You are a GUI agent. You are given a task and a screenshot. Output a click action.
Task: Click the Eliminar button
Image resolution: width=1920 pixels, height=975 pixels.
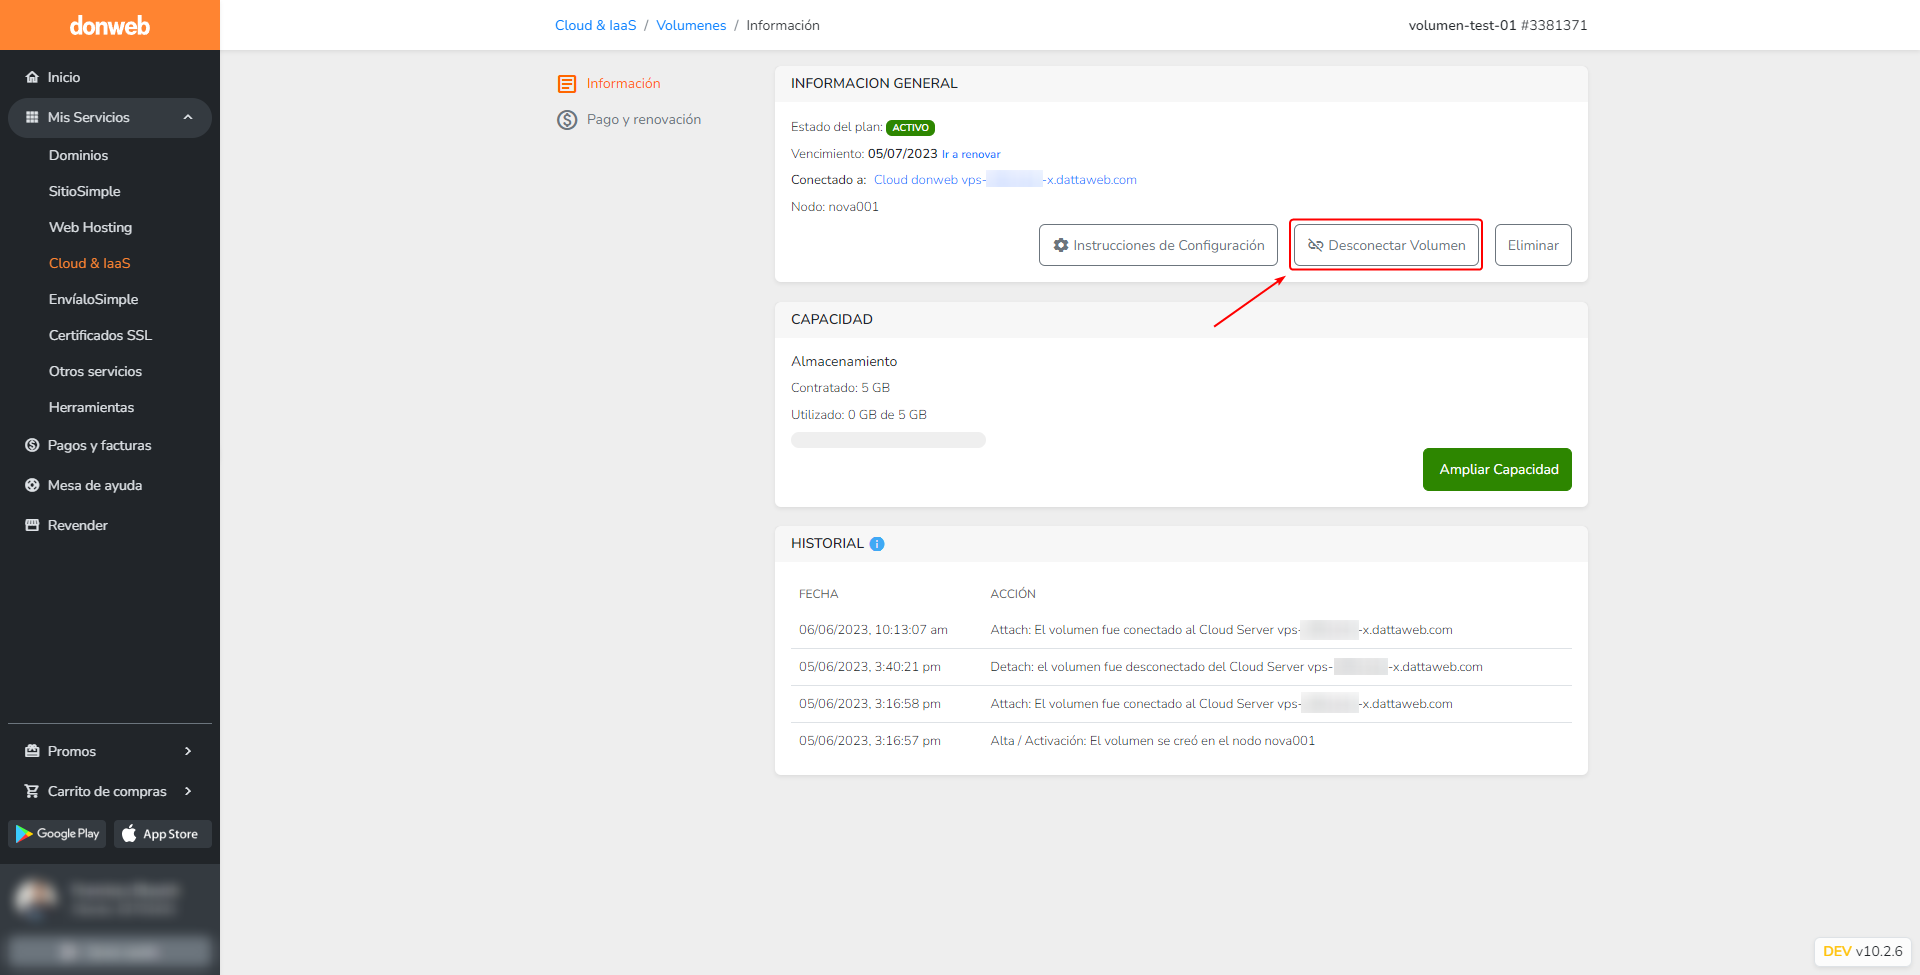pyautogui.click(x=1533, y=245)
